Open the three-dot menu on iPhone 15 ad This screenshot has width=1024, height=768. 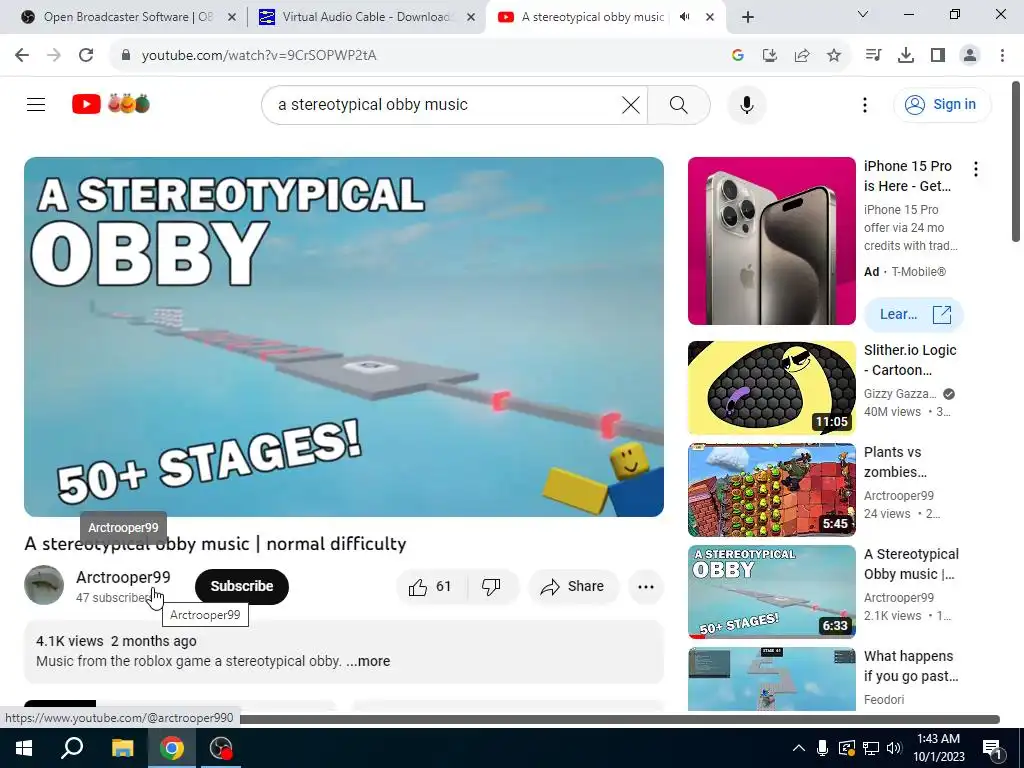point(976,169)
